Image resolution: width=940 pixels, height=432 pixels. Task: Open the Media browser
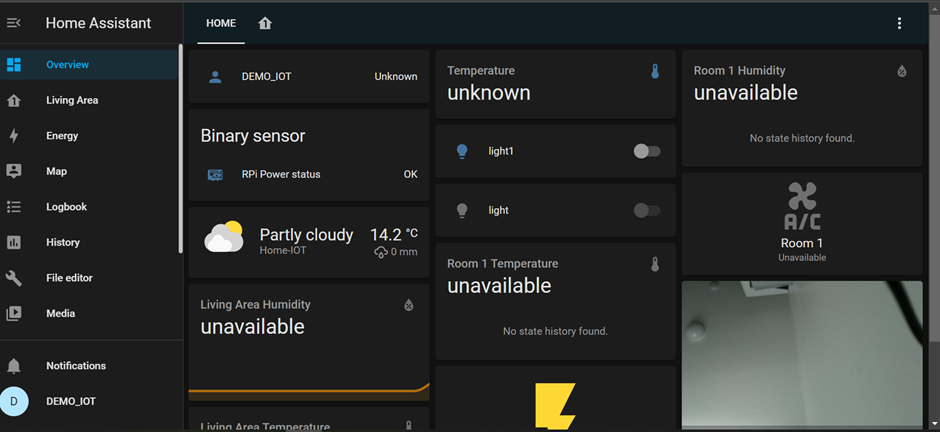89,313
